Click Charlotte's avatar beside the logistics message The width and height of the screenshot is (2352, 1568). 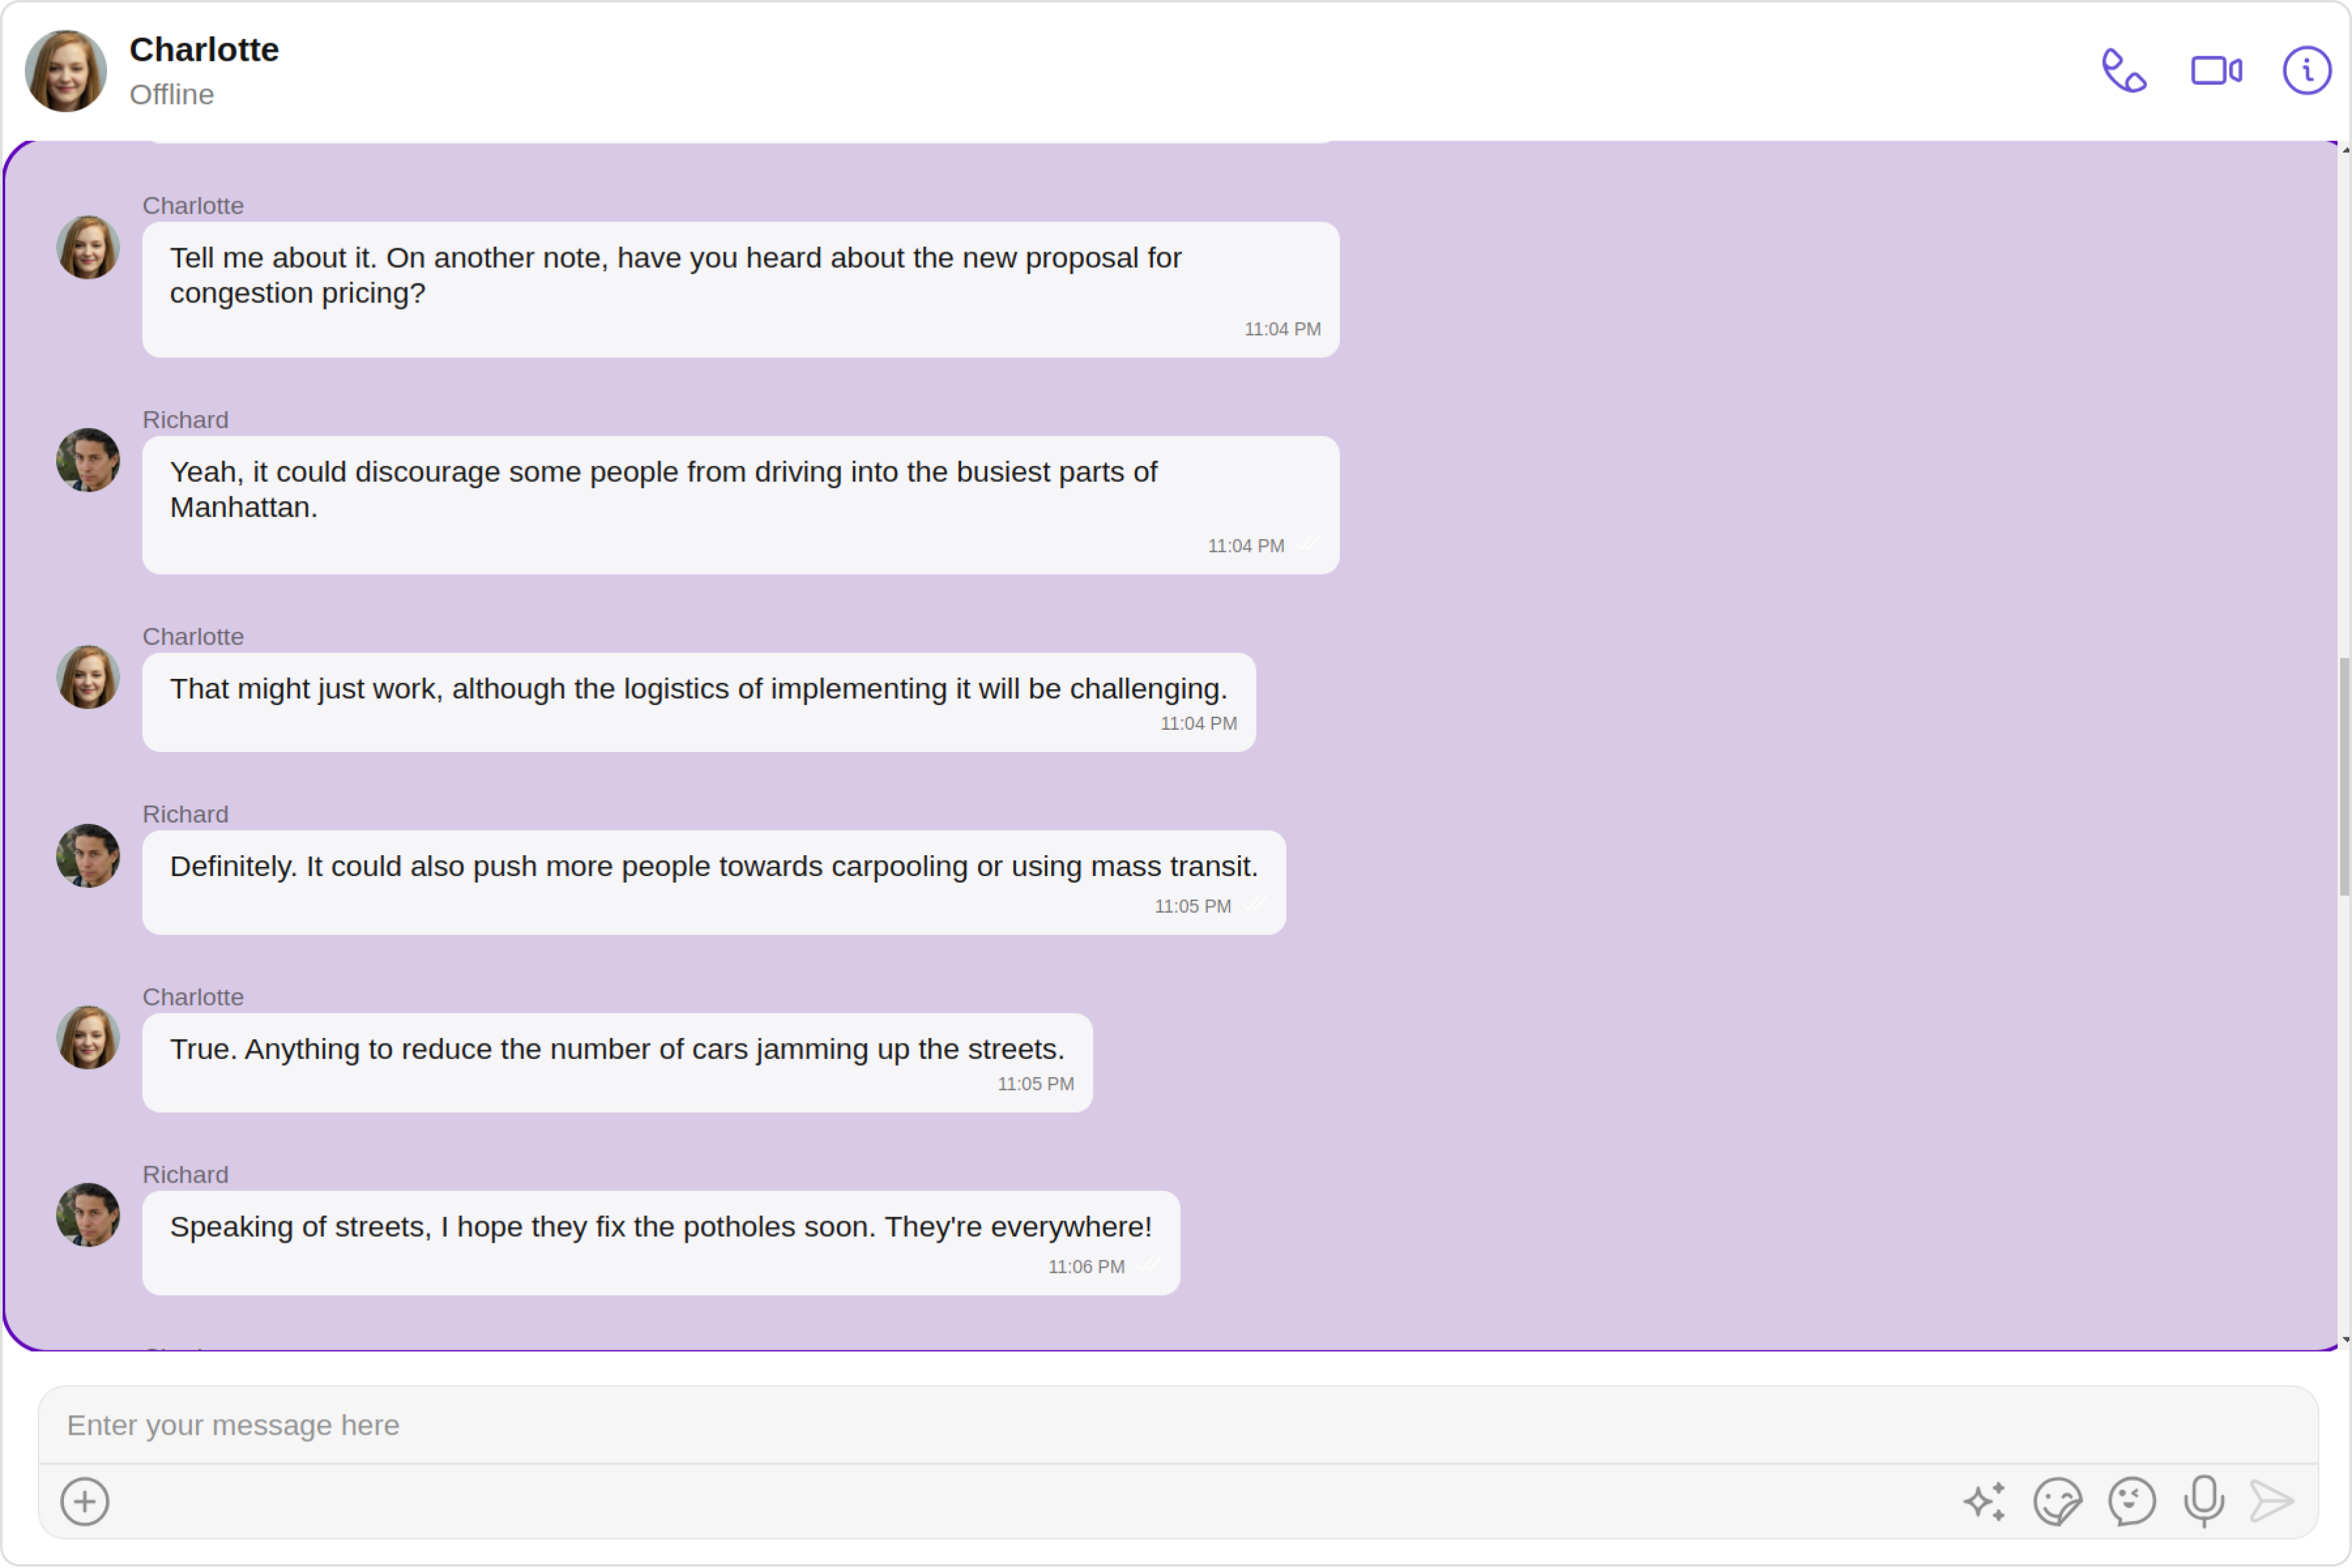[88, 677]
